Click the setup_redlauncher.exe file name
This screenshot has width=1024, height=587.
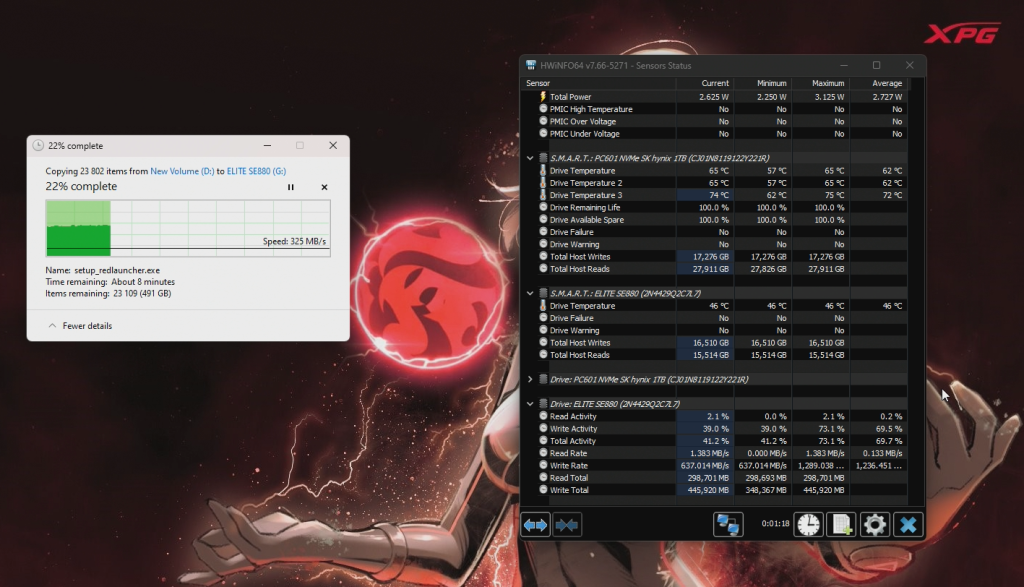117,270
